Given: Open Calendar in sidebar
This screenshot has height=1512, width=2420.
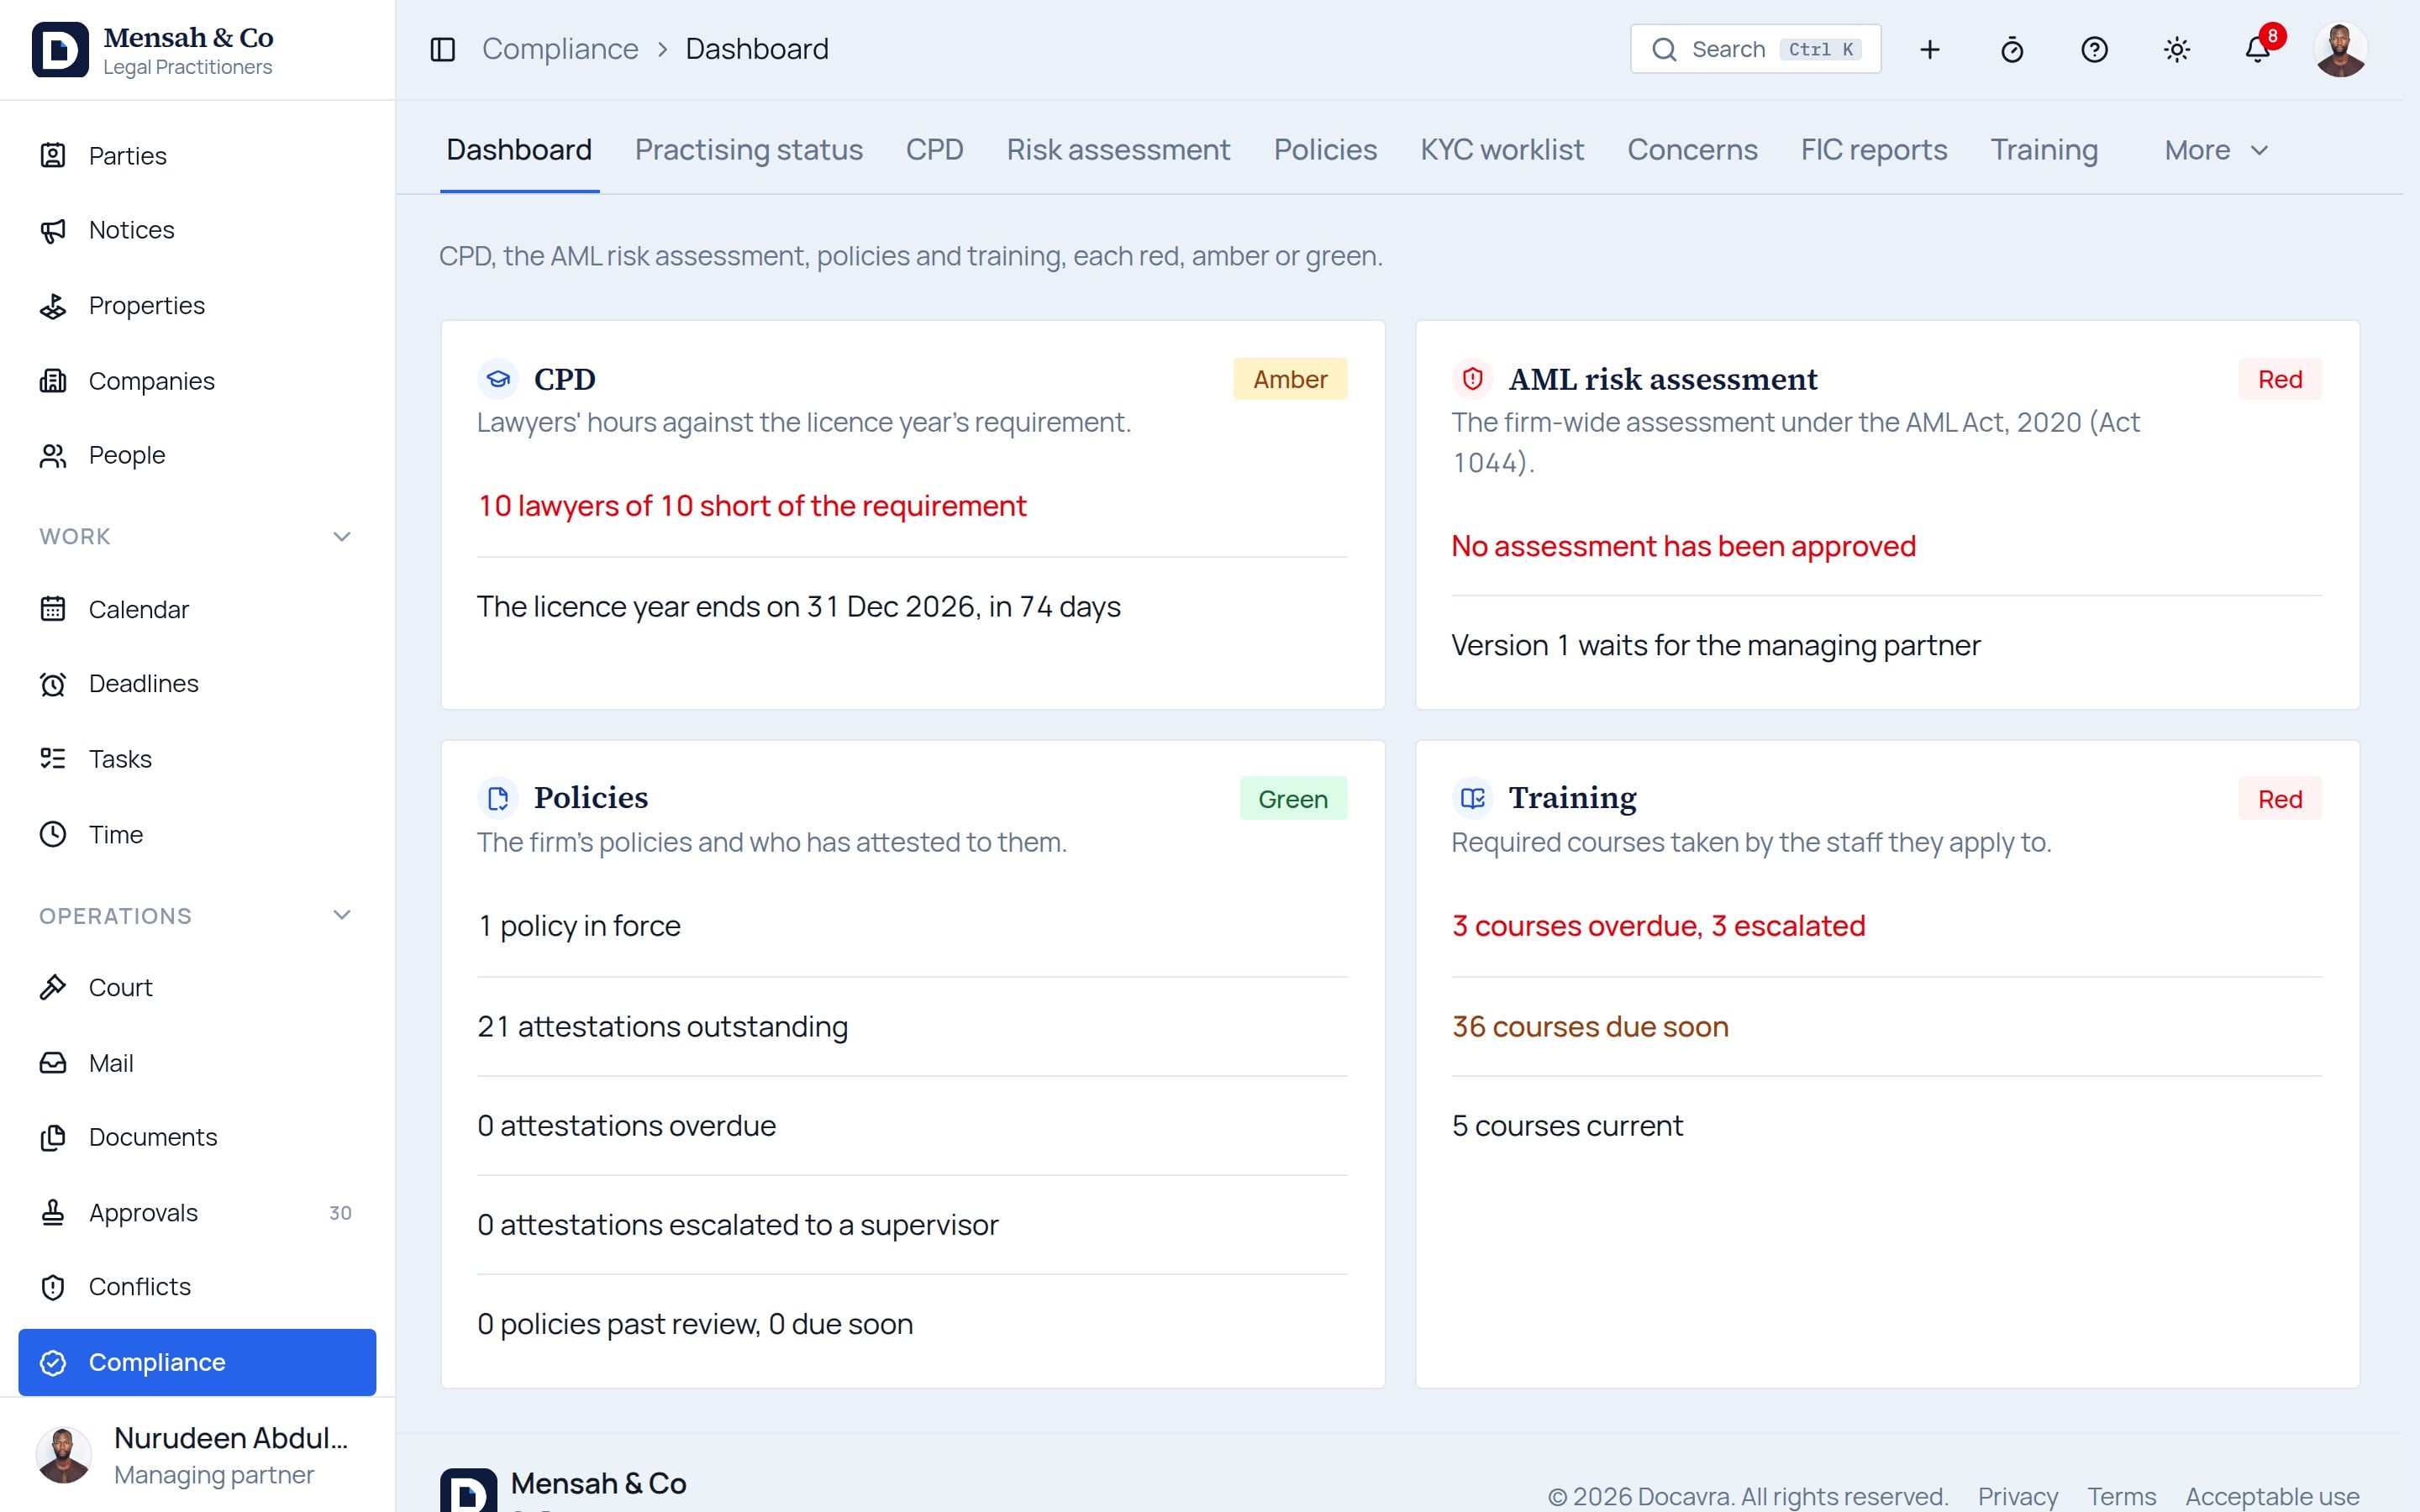Looking at the screenshot, I should [x=197, y=609].
